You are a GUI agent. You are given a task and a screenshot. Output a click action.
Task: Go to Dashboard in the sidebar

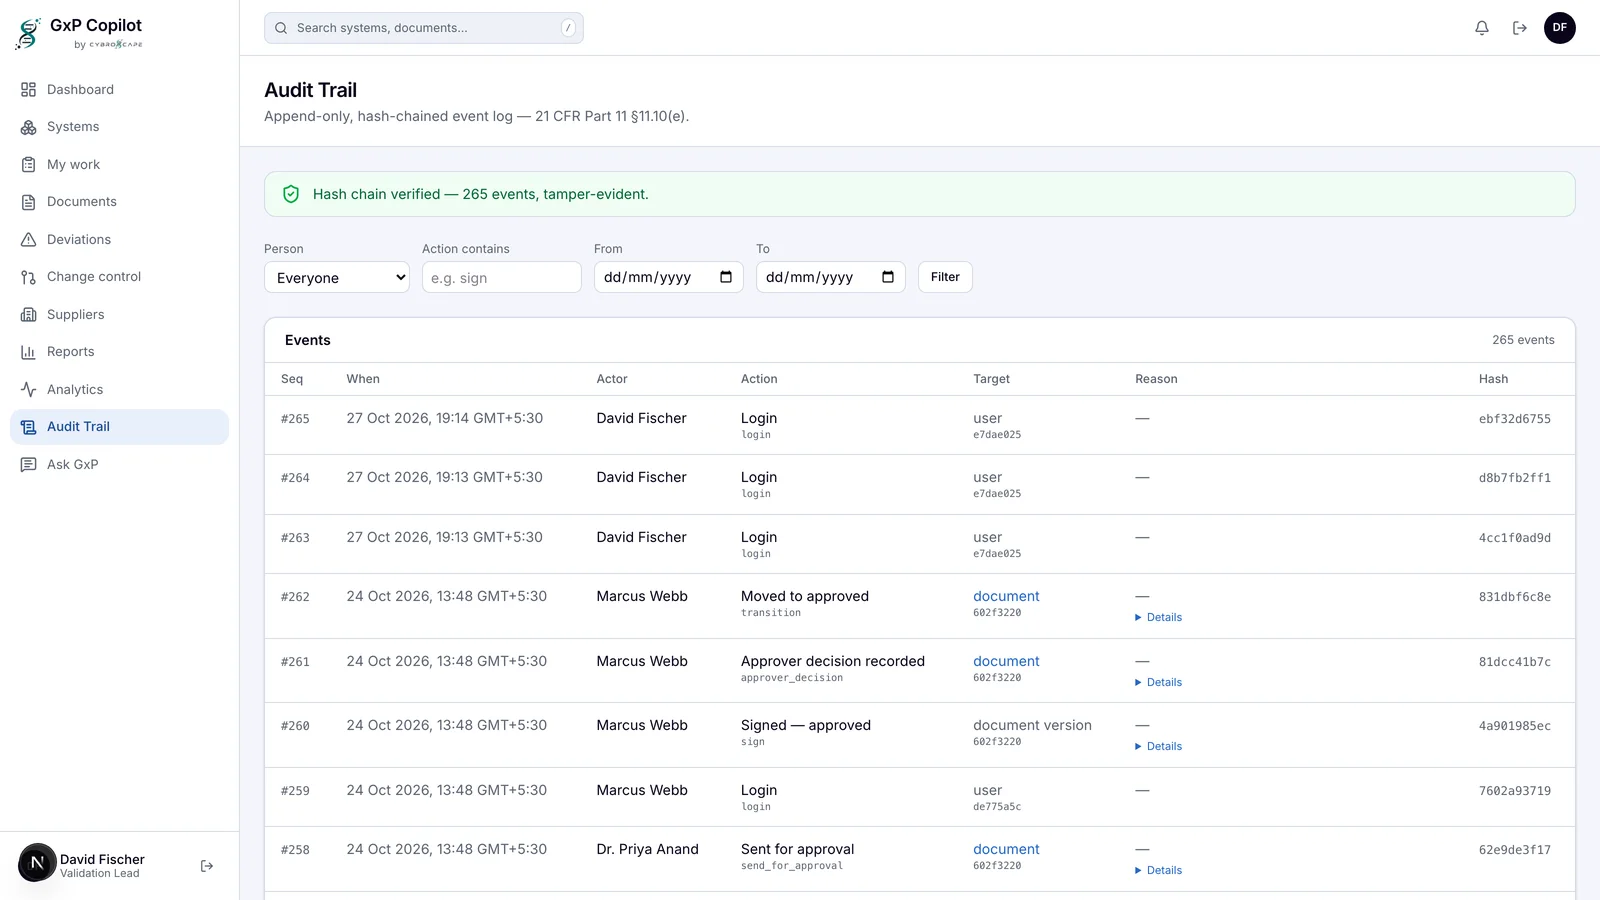pos(119,90)
